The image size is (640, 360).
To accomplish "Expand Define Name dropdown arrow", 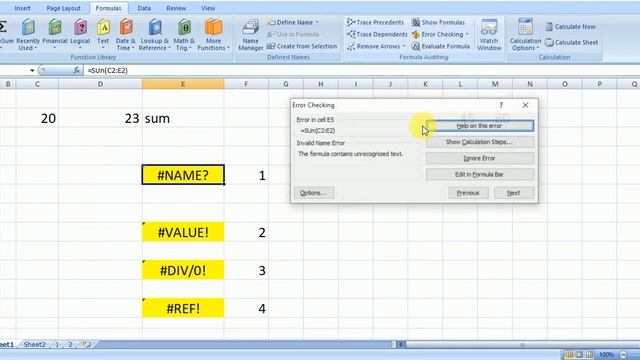I will pos(317,22).
